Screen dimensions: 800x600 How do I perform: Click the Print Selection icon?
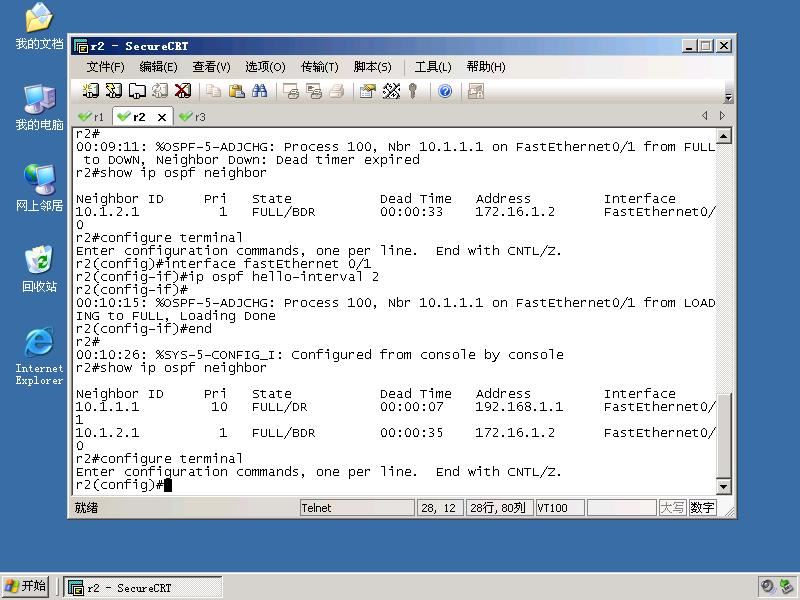tap(314, 91)
